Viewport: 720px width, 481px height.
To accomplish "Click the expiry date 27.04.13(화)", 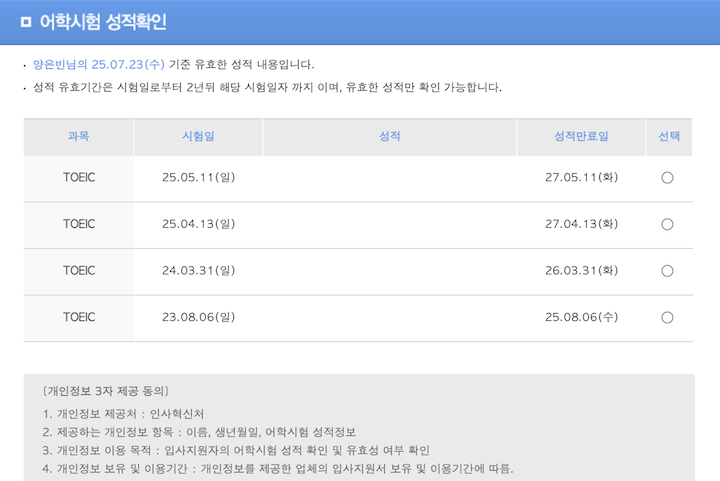I will [x=582, y=224].
